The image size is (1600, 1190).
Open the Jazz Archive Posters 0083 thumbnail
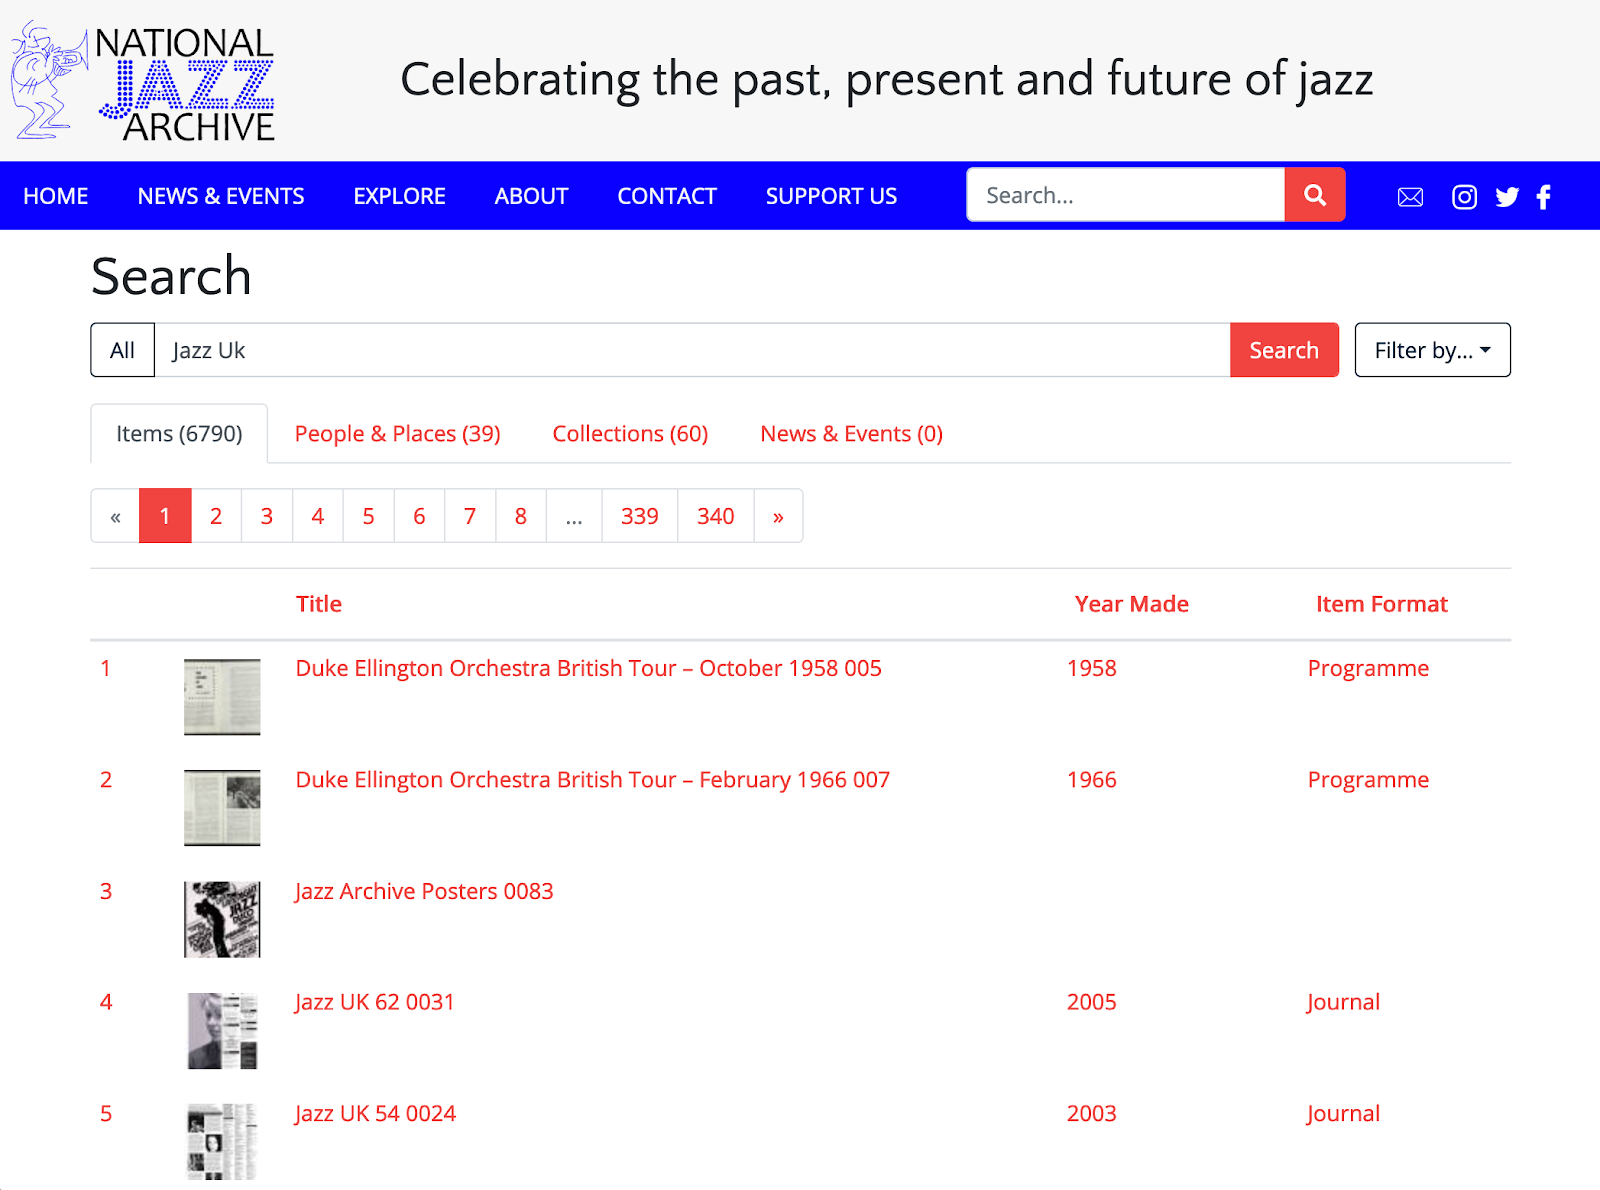point(222,919)
